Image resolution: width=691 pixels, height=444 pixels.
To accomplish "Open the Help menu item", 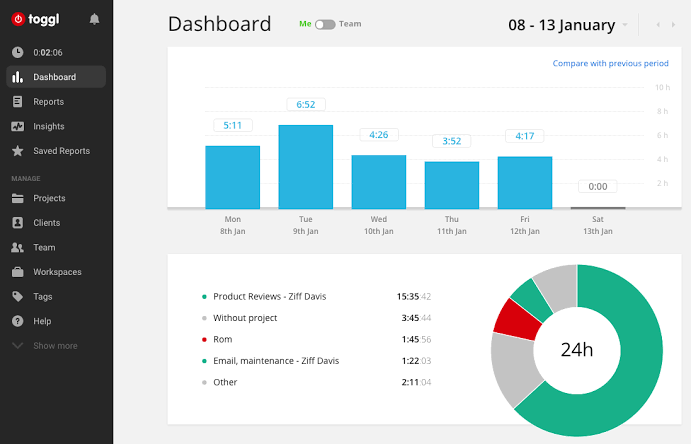I will (x=42, y=321).
